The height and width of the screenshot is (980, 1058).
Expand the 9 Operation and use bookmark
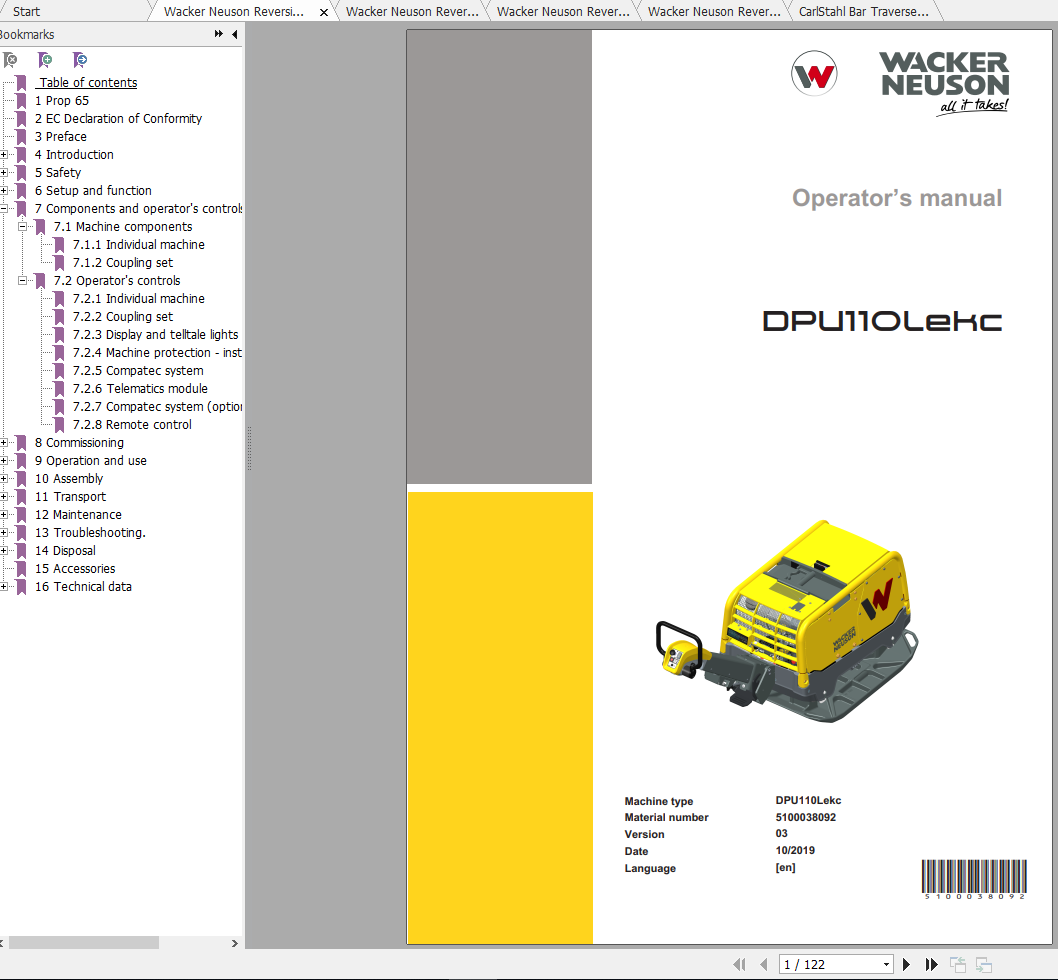coord(3,460)
